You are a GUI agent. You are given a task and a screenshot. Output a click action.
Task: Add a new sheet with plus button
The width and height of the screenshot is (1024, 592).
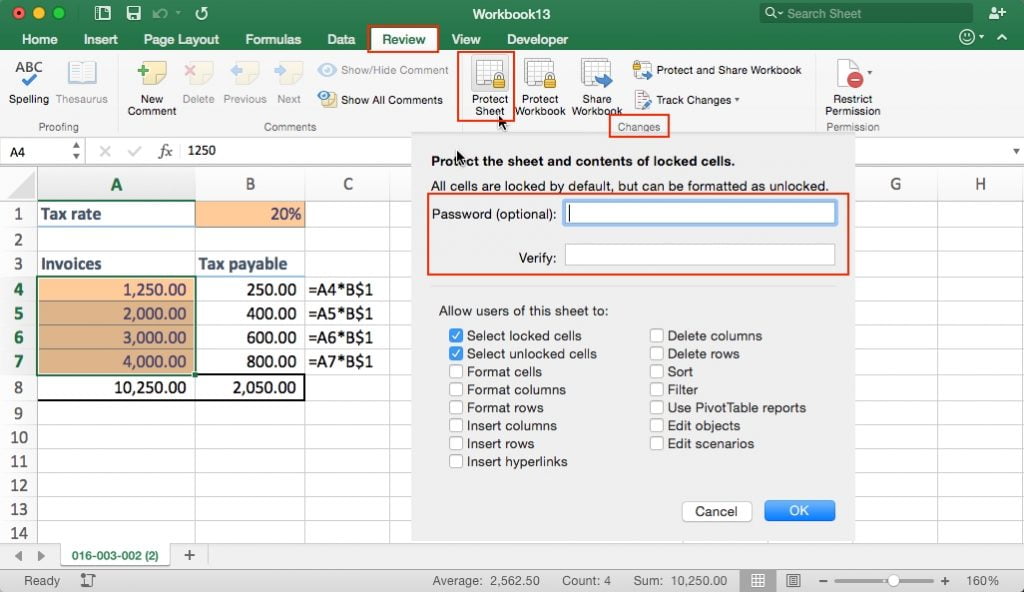[x=189, y=555]
